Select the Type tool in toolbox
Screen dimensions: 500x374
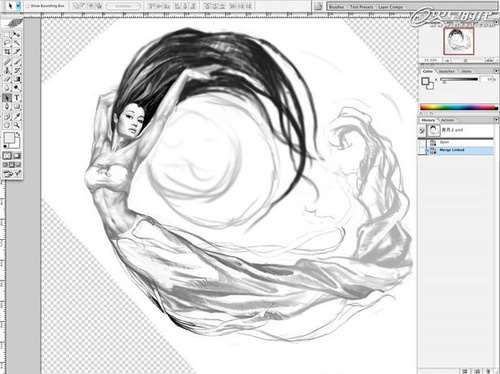pyautogui.click(x=17, y=98)
